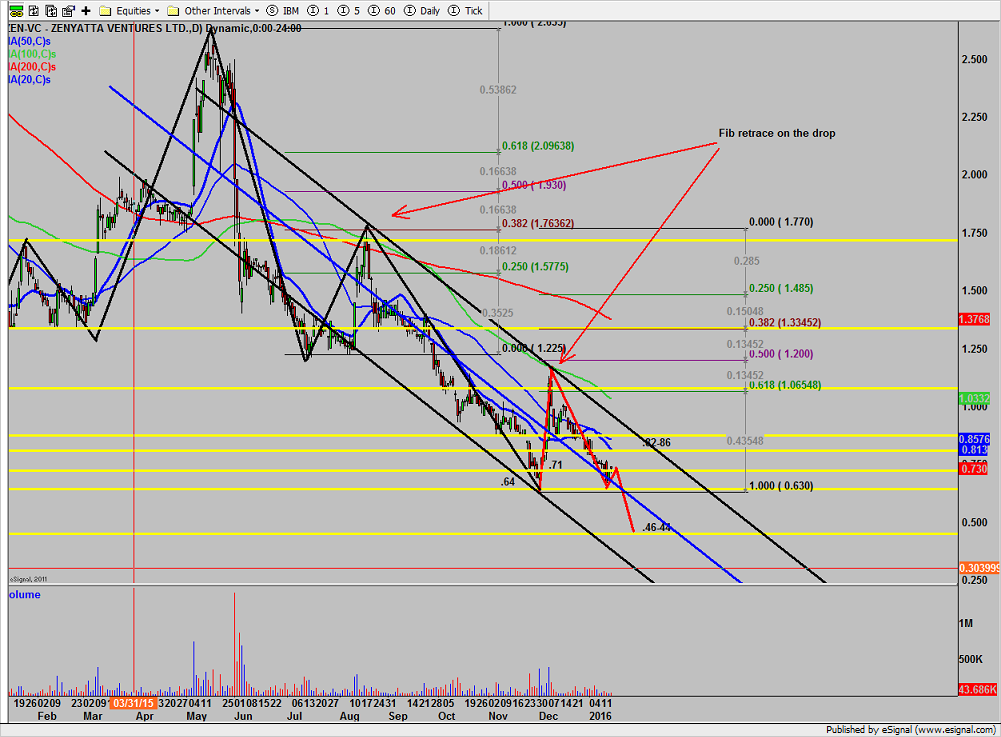Click the Other Intervals folder icon
1001x737 pixels.
pos(174,10)
